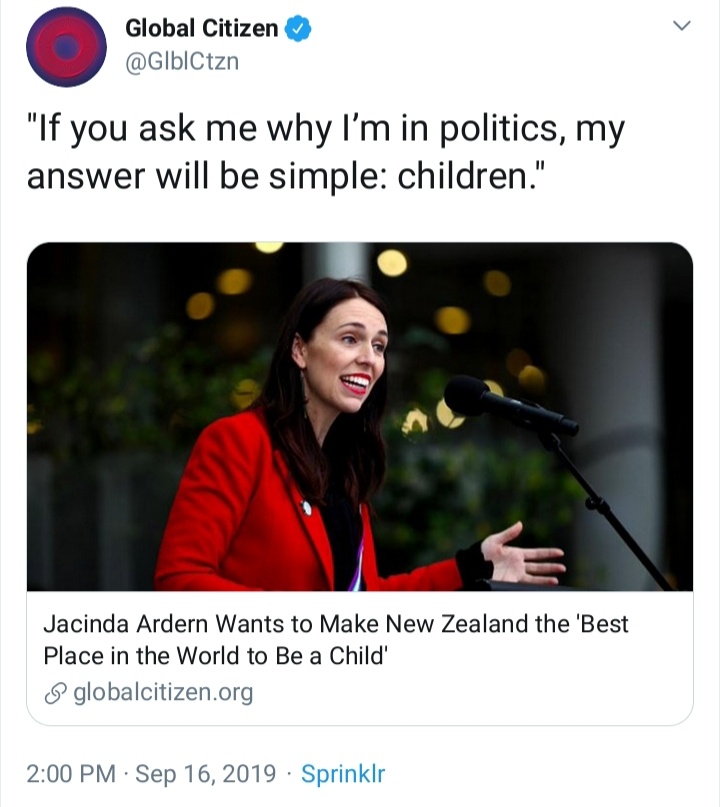
Task: Follow the globalcitizen.org domain link
Action: (163, 692)
